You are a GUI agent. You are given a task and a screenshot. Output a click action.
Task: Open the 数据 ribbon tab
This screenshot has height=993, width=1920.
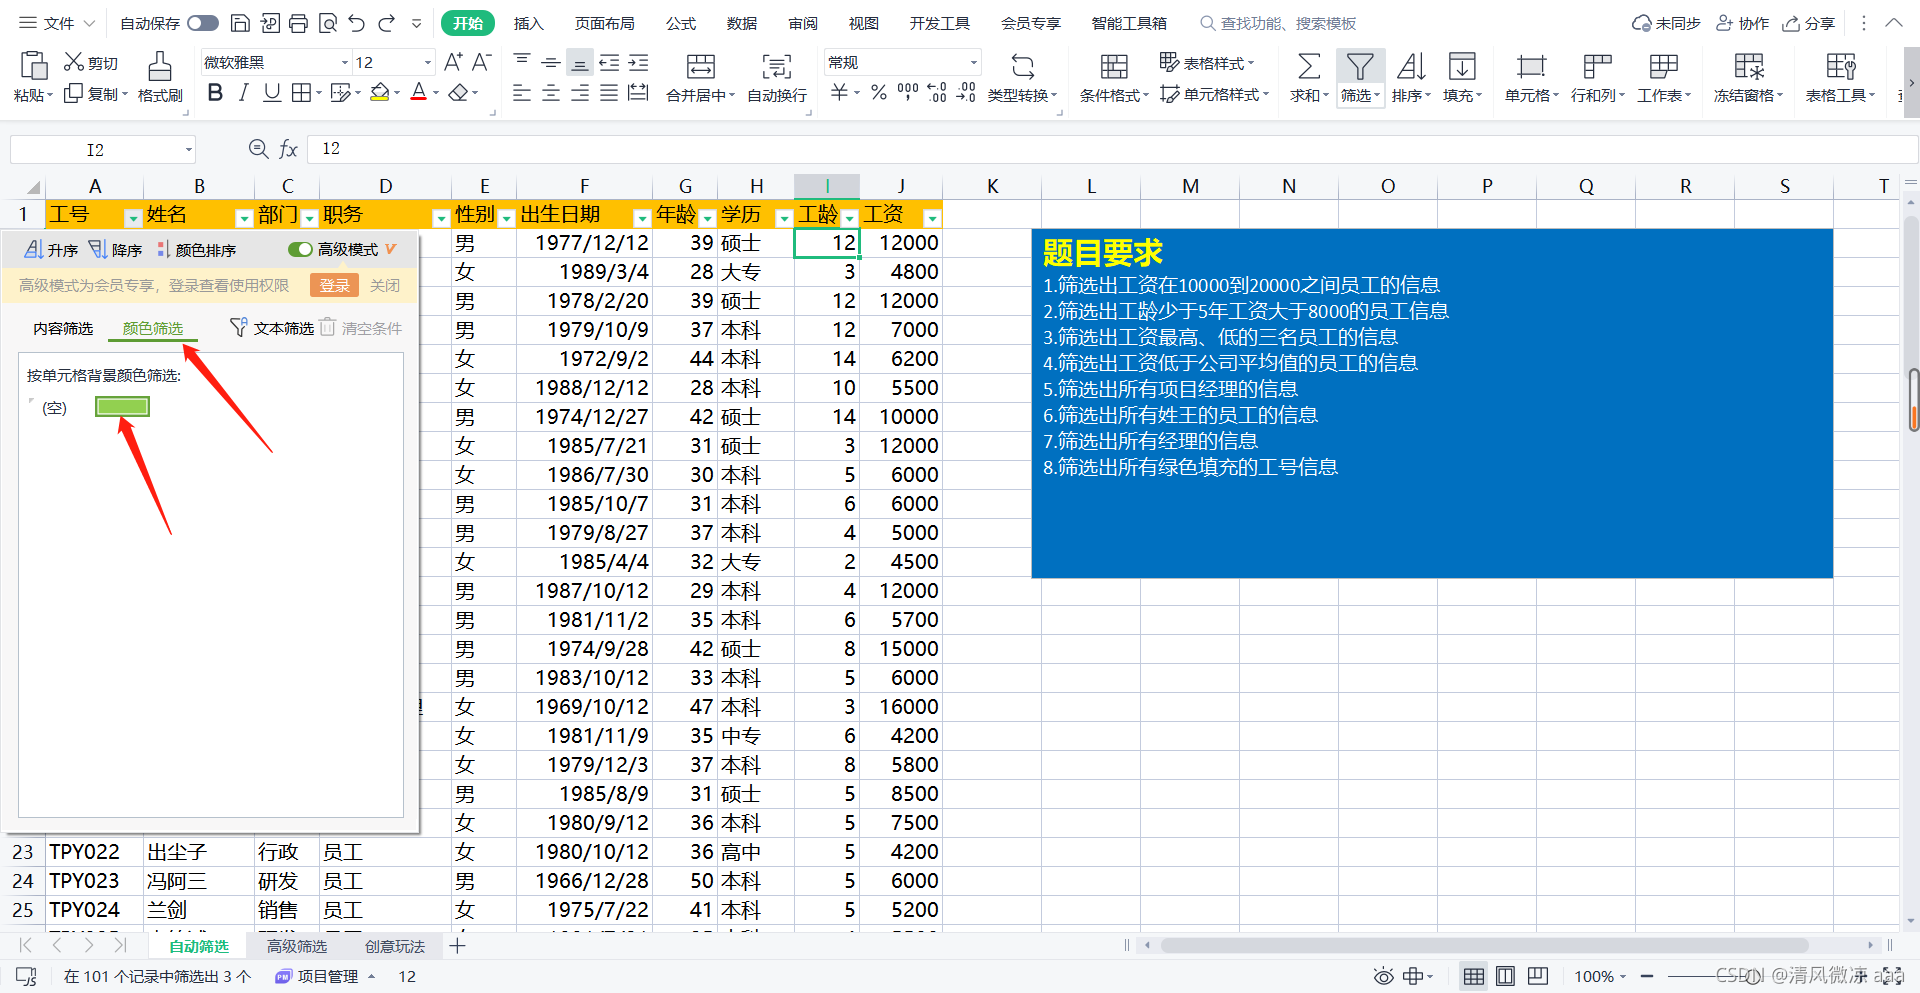(741, 23)
